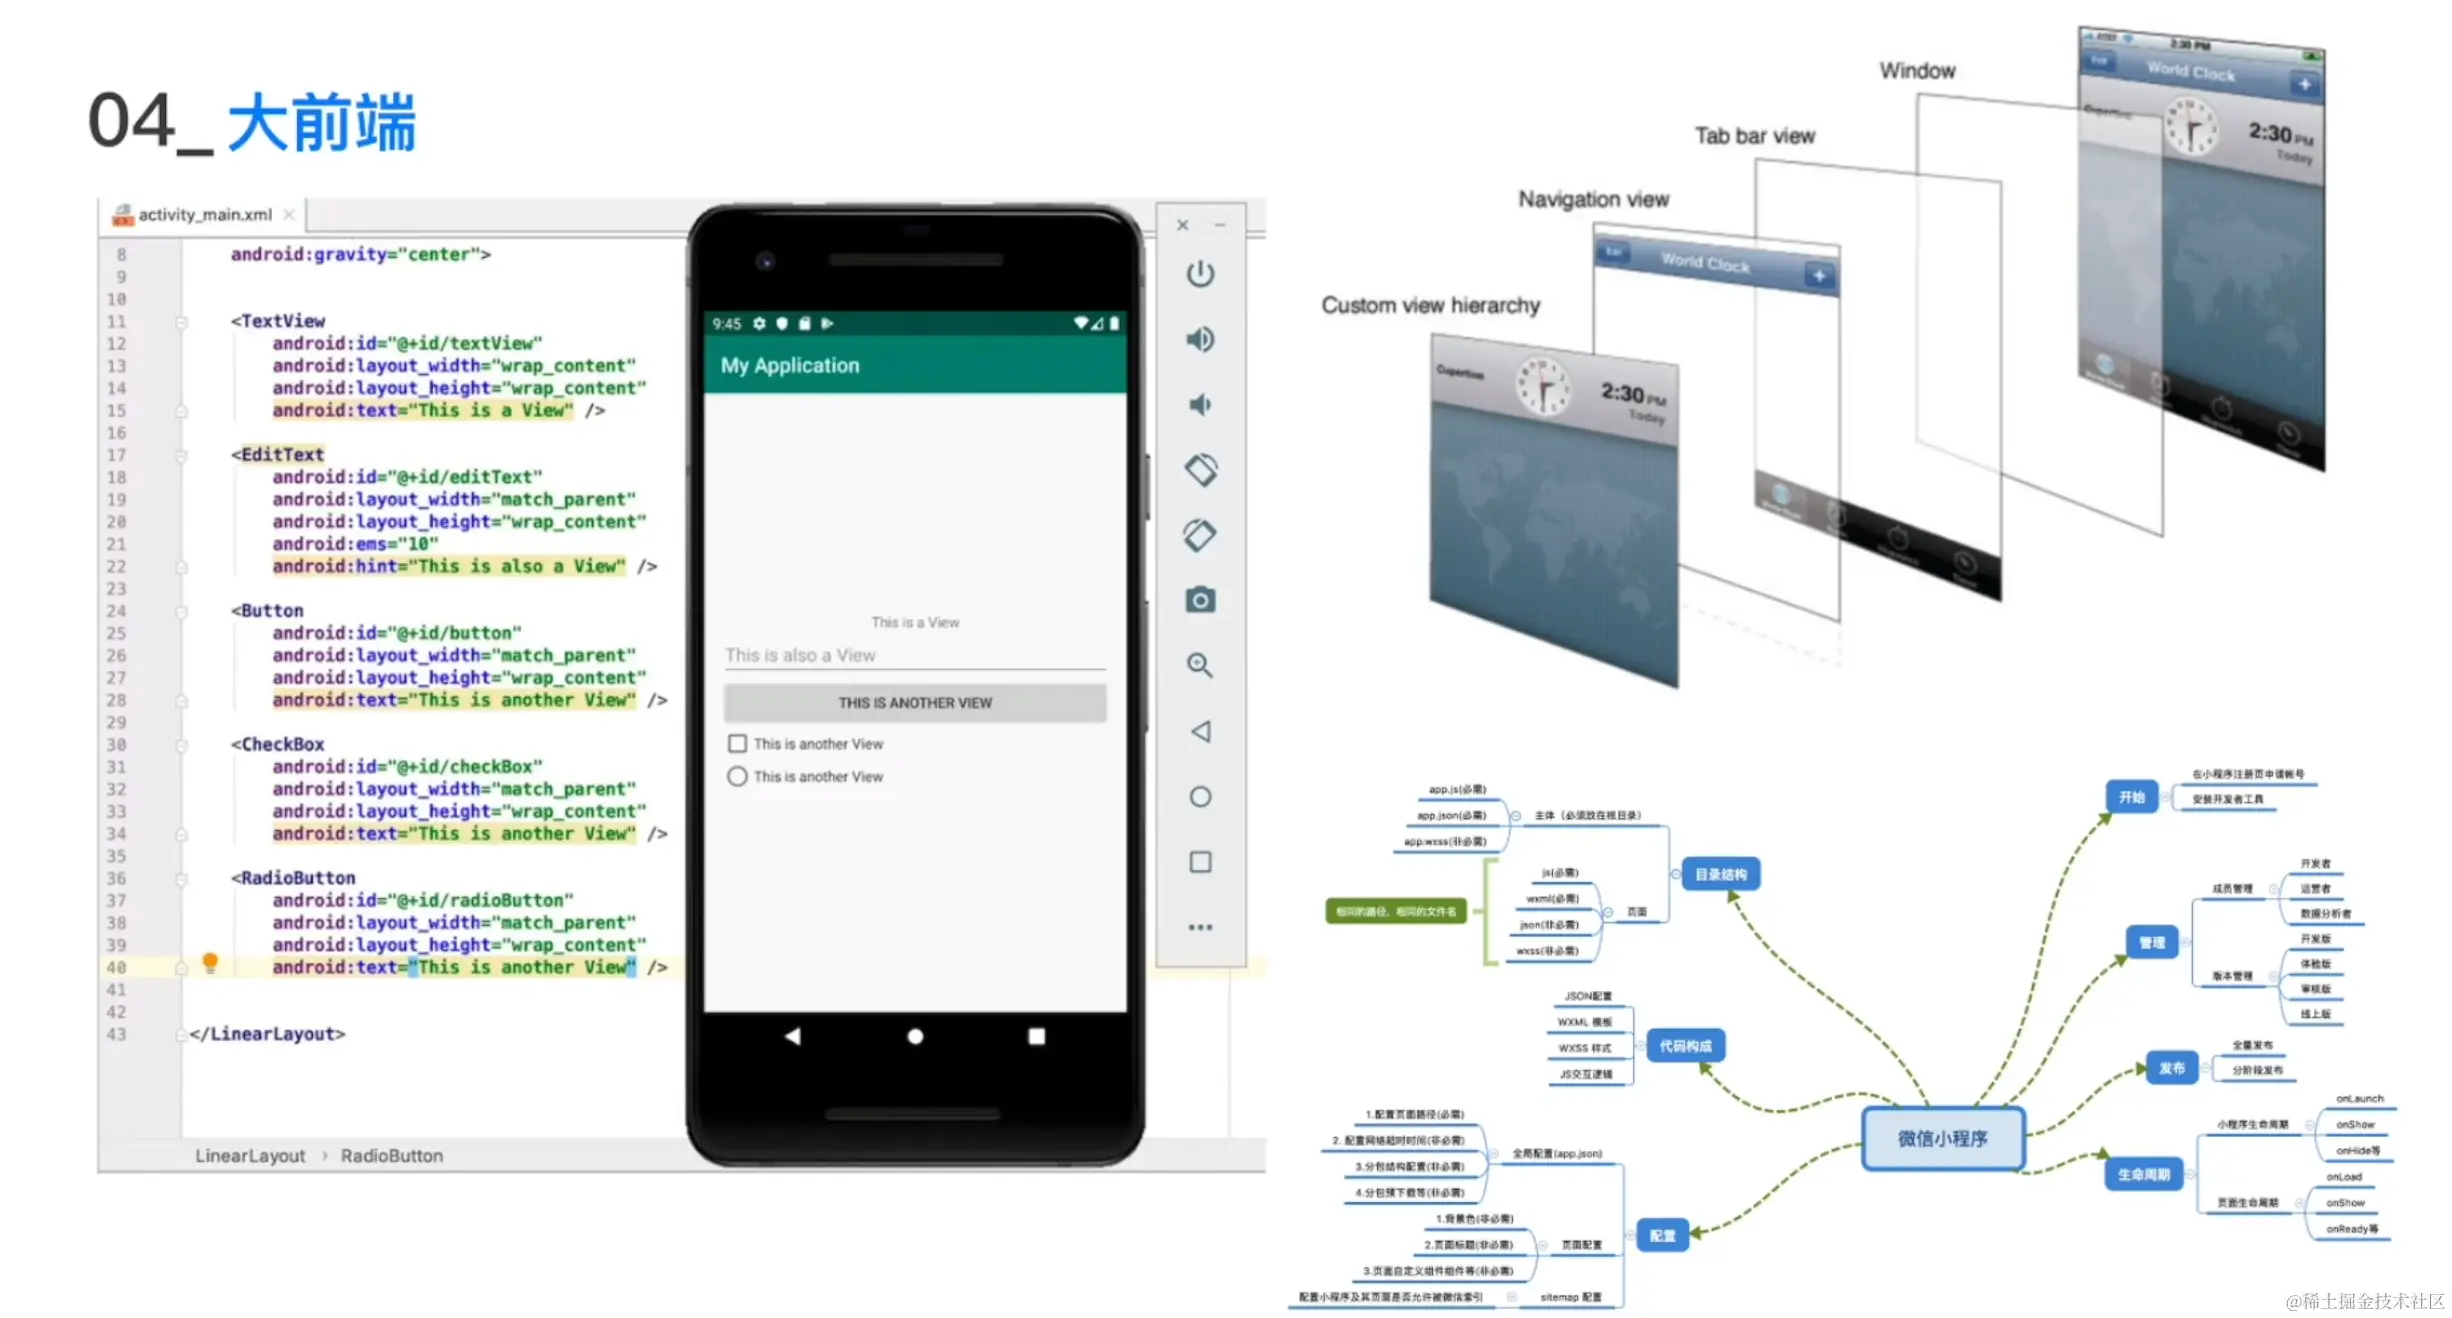
Task: Click LinearLayout in the breadcrumb bar
Action: (x=250, y=1155)
